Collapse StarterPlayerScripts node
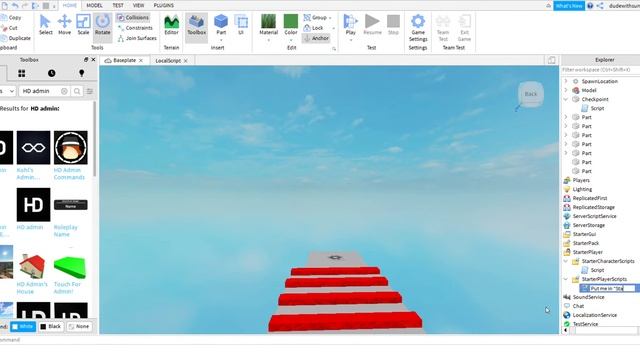 (566, 279)
